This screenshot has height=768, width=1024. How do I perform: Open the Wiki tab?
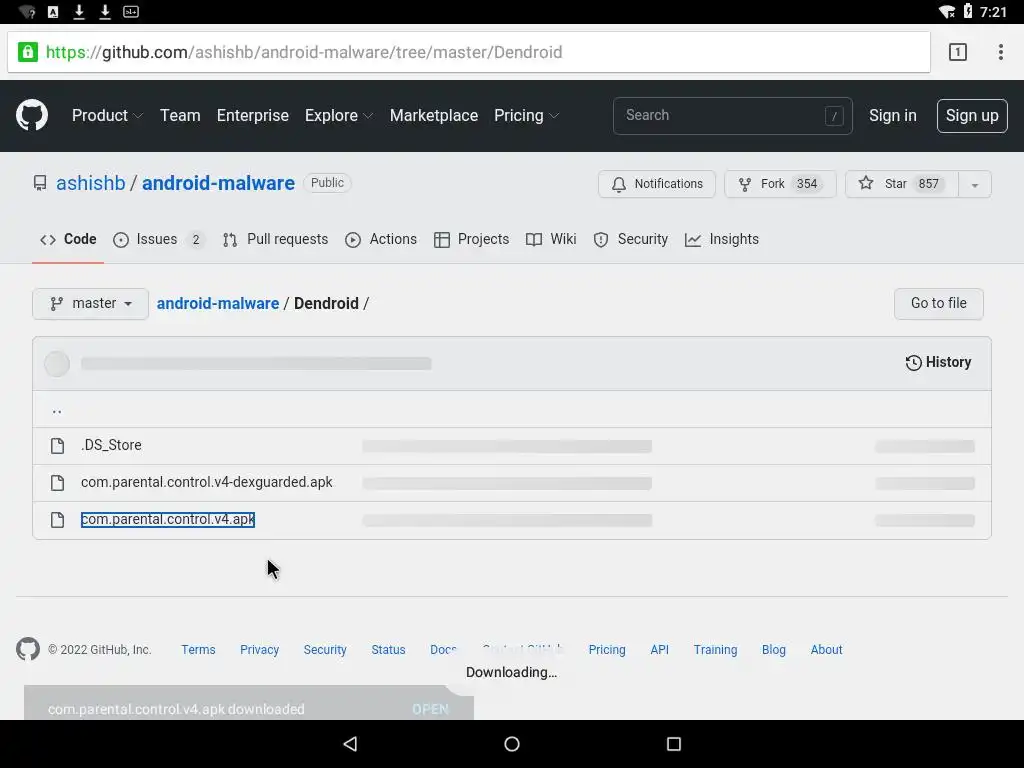(x=551, y=239)
